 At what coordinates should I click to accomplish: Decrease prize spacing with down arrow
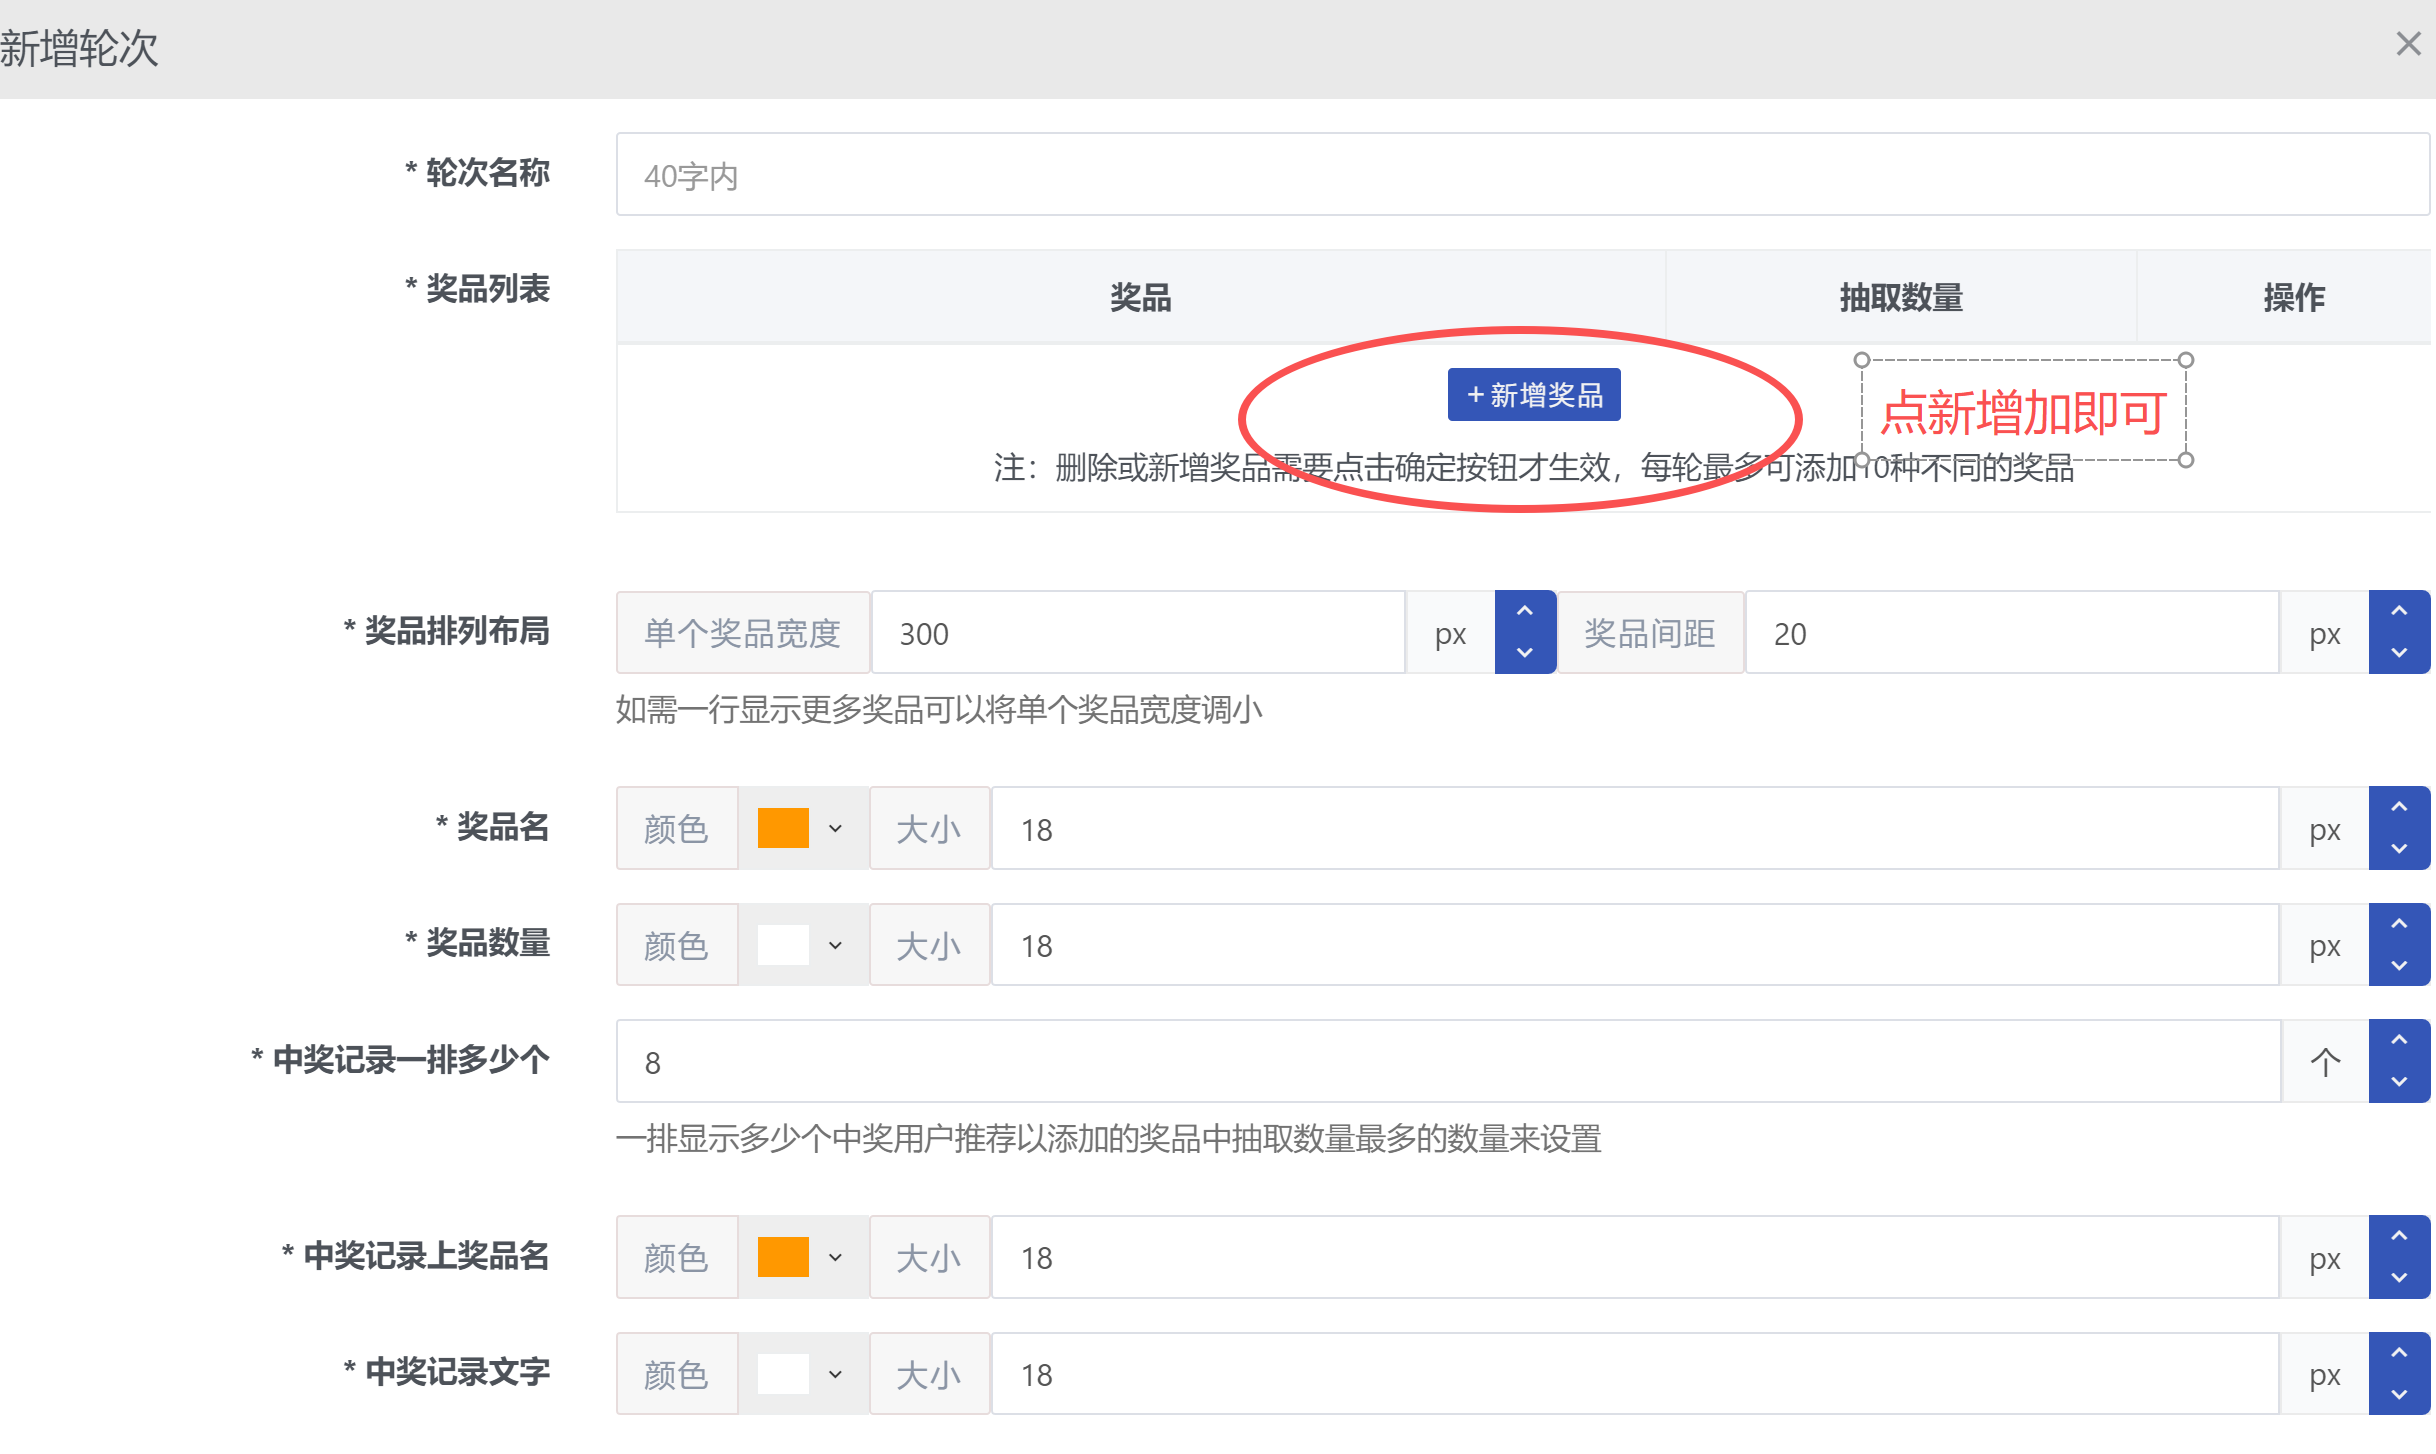(x=2399, y=653)
